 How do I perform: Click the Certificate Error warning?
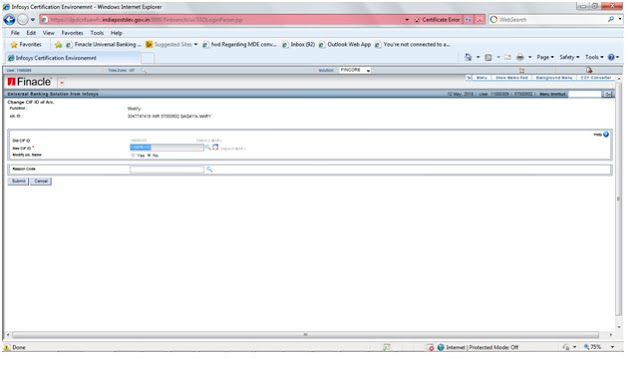click(437, 20)
